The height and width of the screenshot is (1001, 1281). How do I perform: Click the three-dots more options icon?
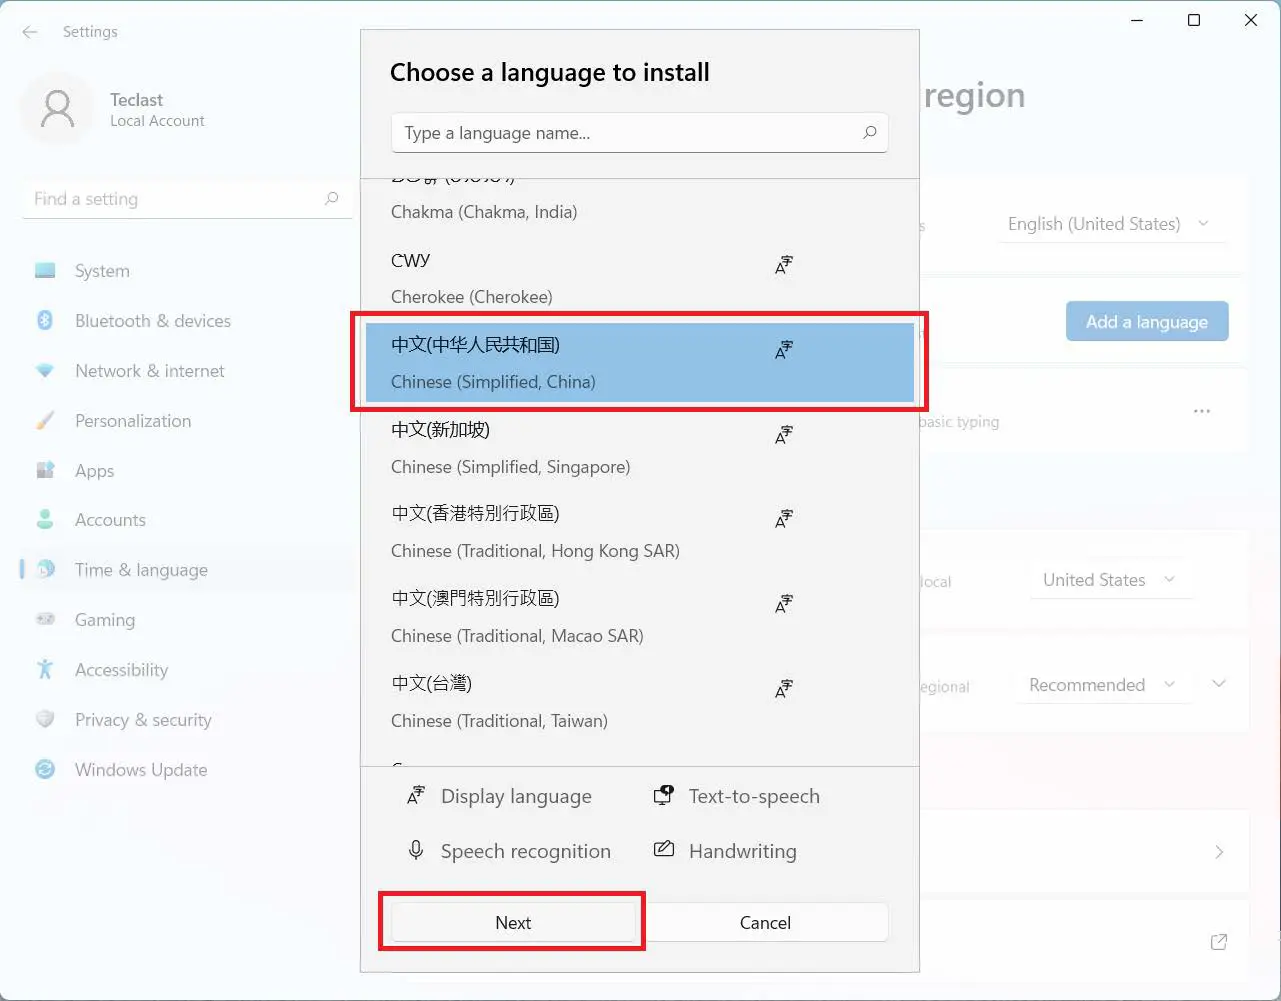pos(1202,411)
